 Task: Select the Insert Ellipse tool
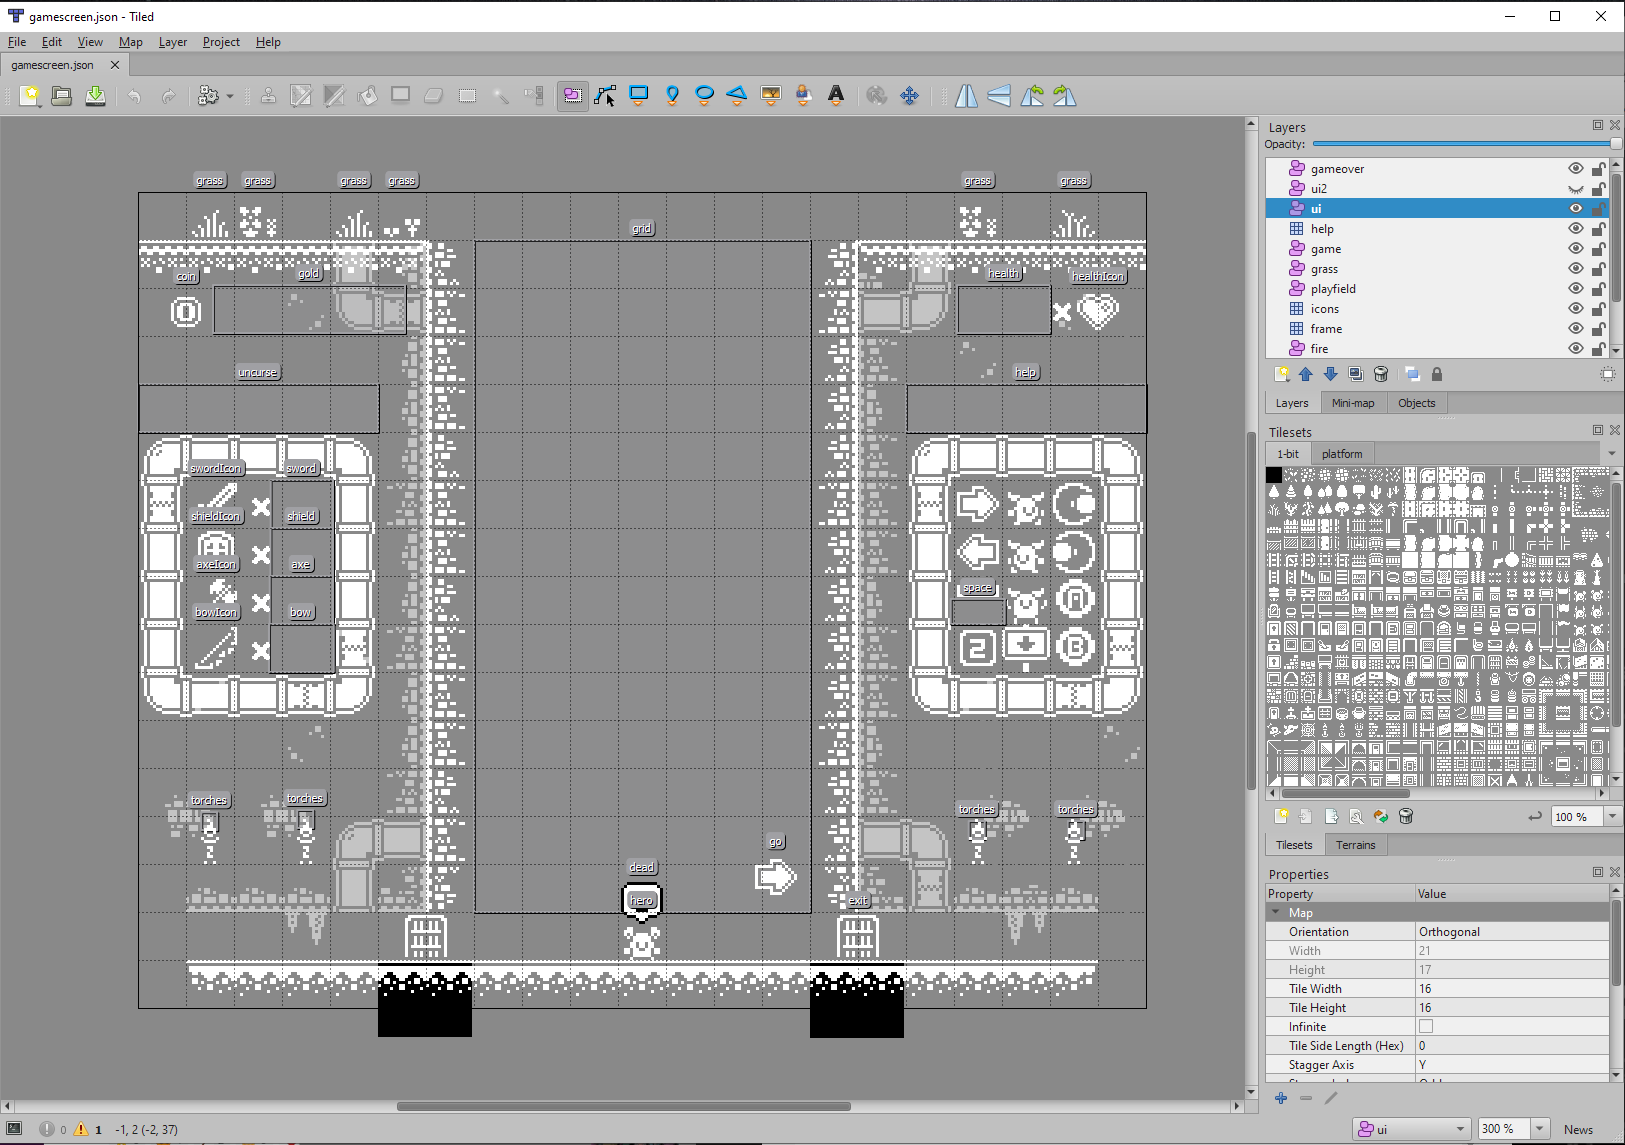point(704,95)
